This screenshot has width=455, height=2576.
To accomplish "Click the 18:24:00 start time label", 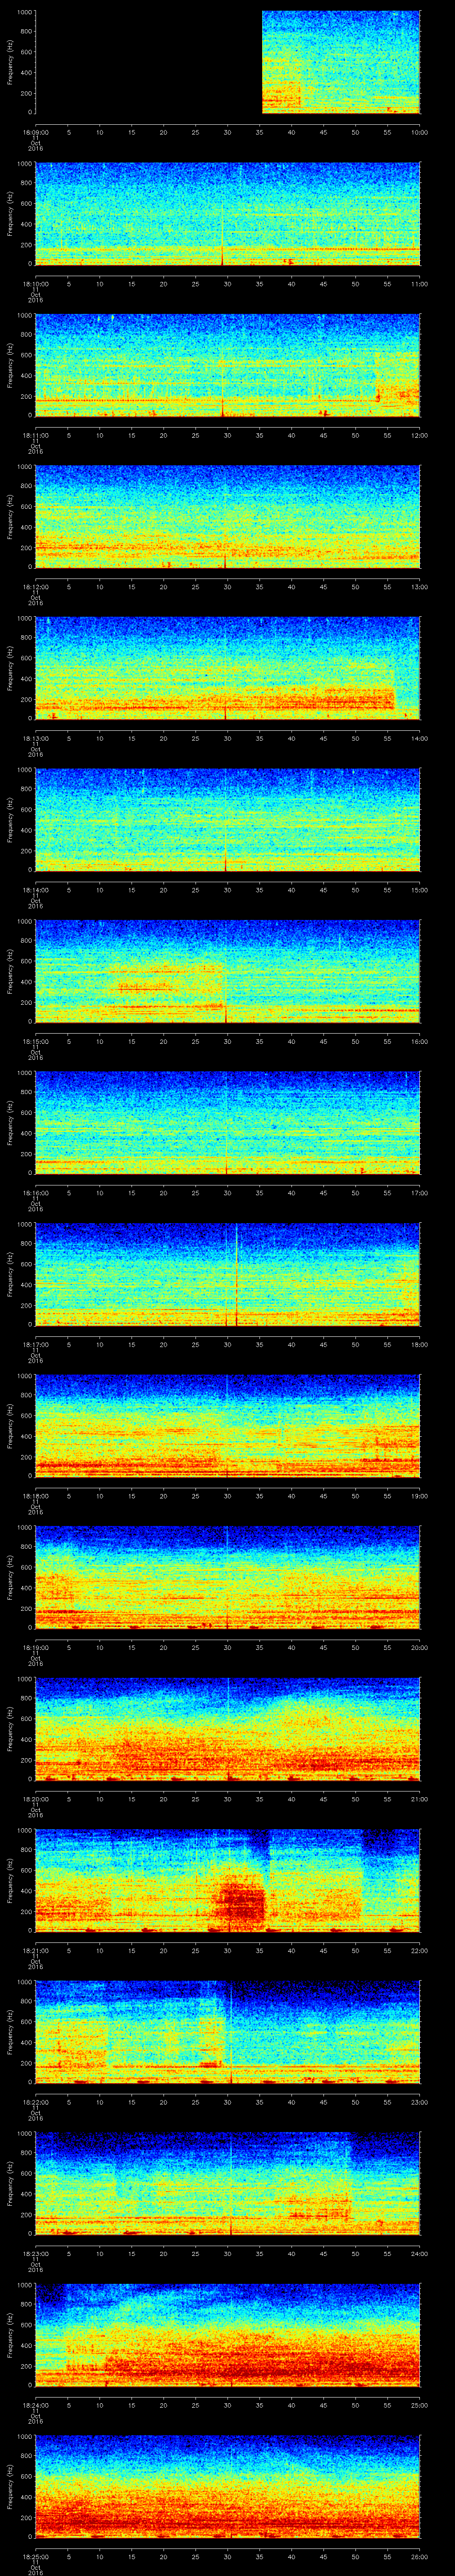I will [35, 2404].
